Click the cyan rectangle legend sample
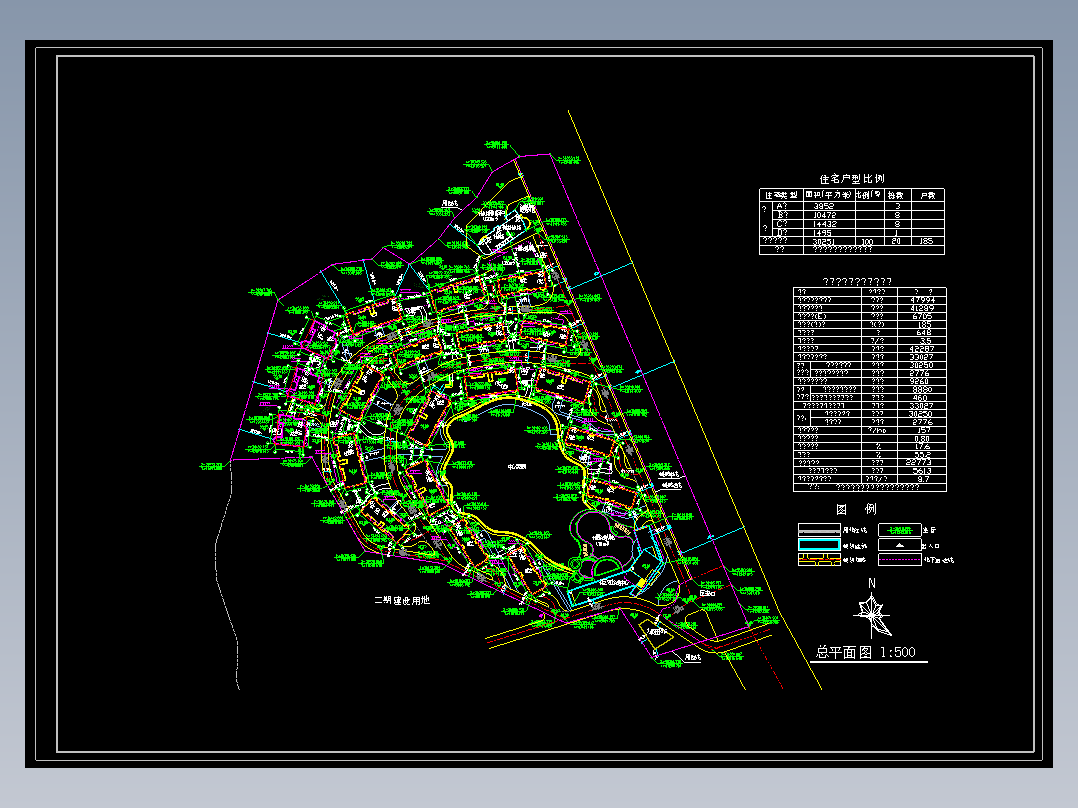The image size is (1078, 808). (819, 545)
